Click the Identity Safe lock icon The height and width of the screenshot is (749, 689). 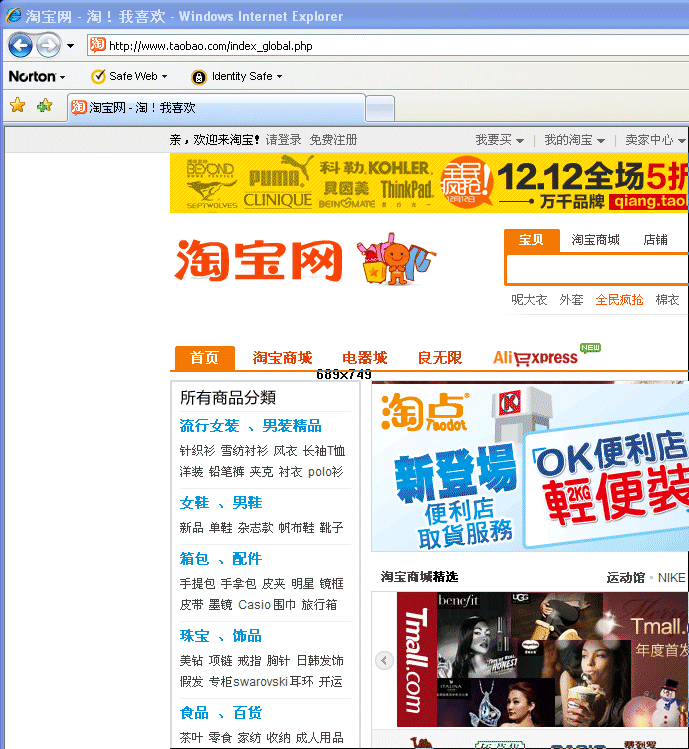[199, 76]
